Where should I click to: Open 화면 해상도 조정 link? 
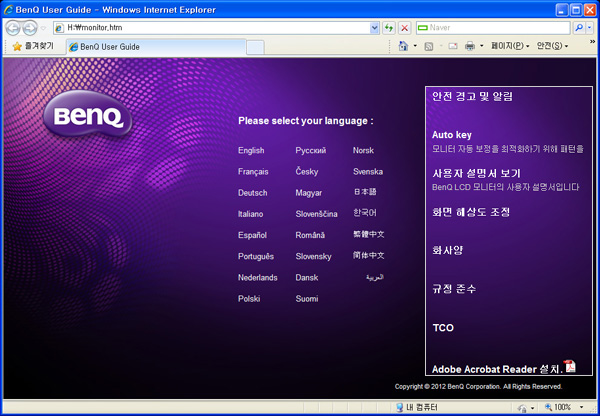[x=471, y=212]
